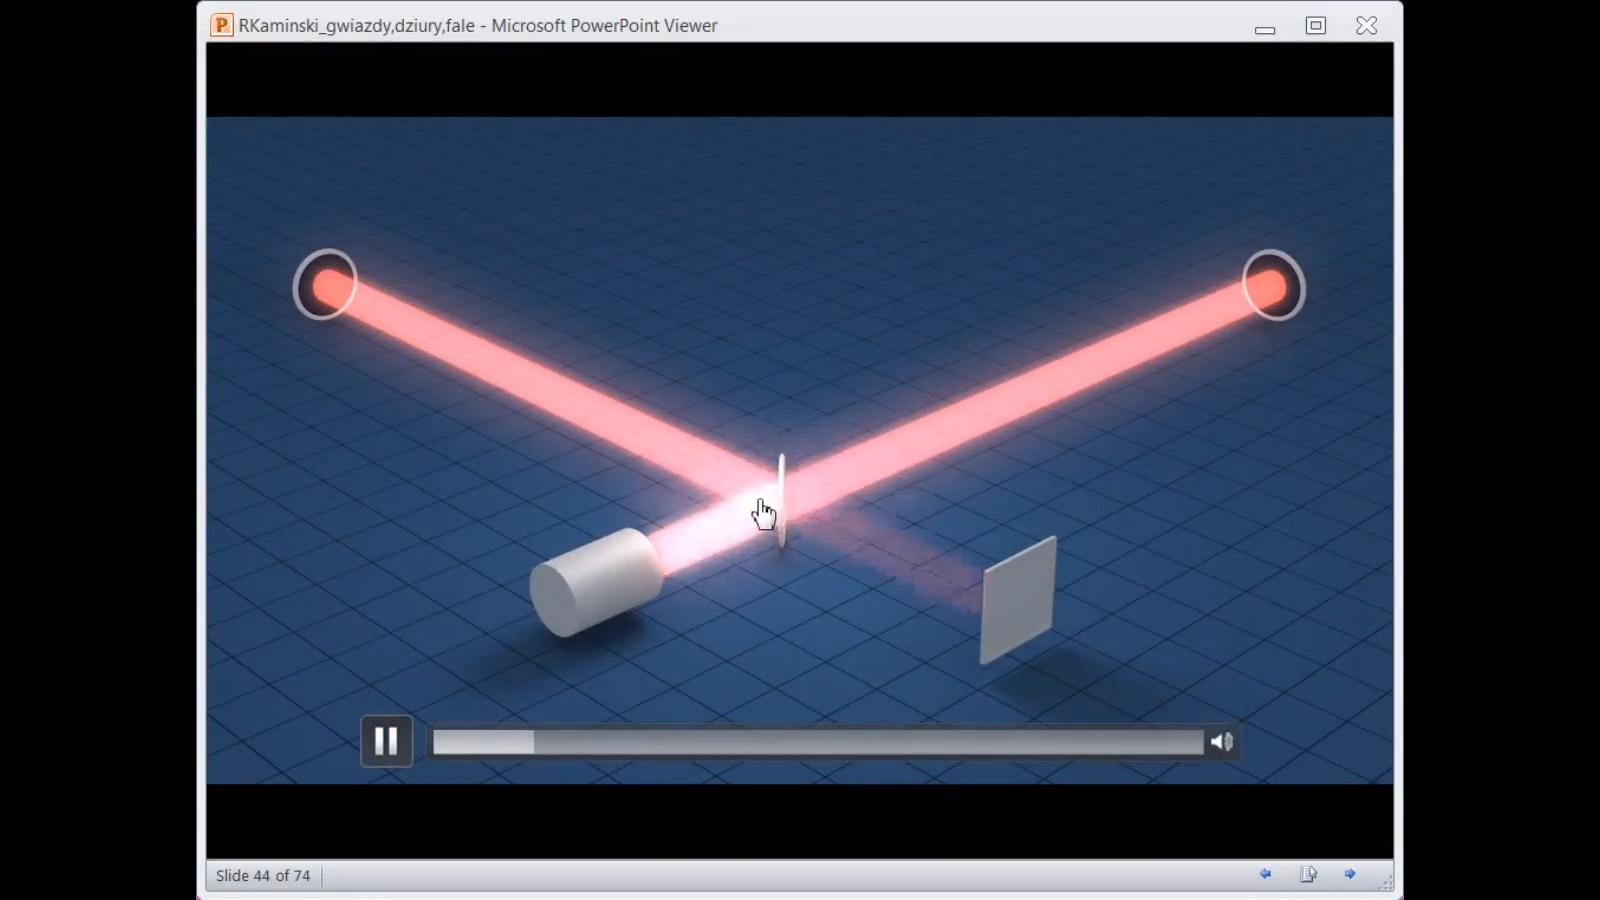This screenshot has width=1600, height=900.
Task: Close the PowerPoint Viewer window
Action: (x=1366, y=26)
